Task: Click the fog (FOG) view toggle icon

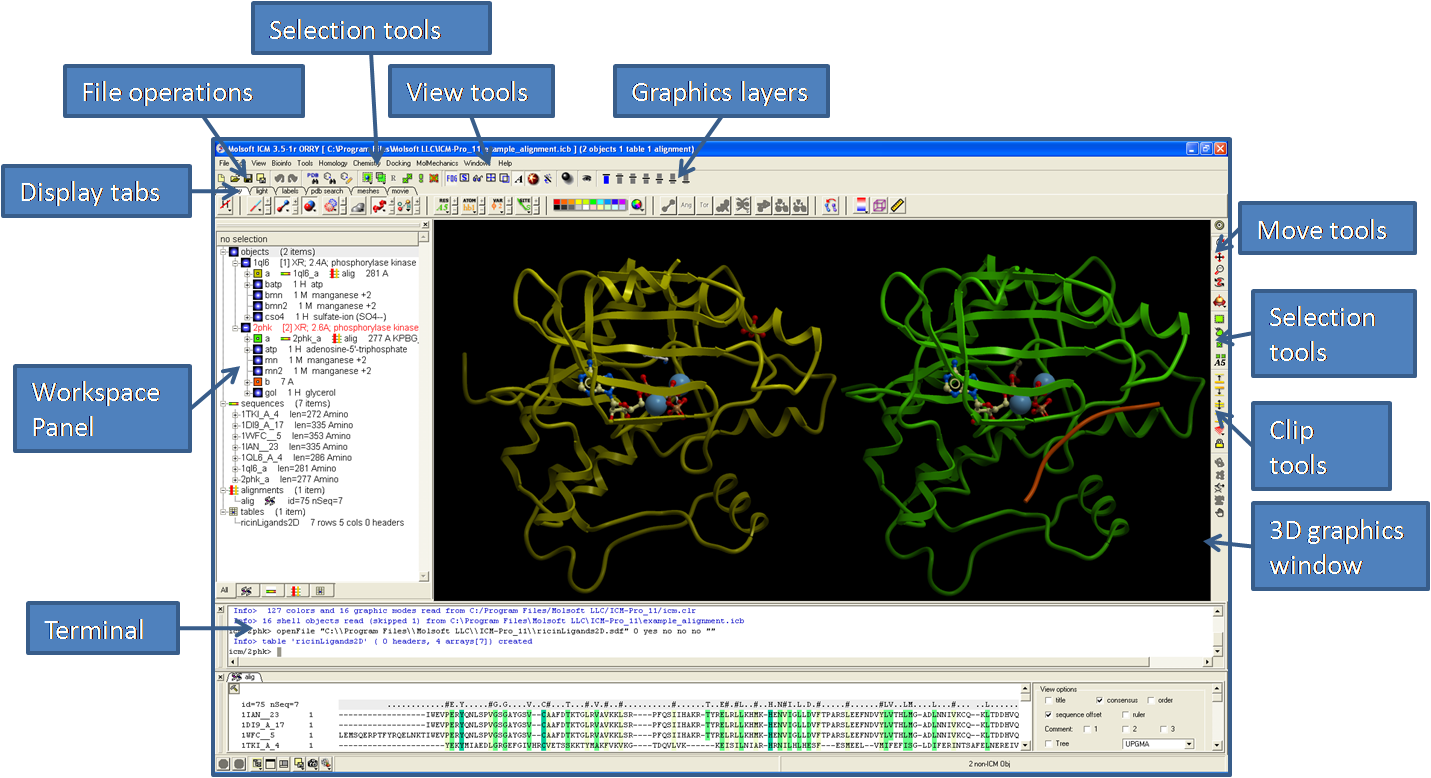Action: [450, 178]
